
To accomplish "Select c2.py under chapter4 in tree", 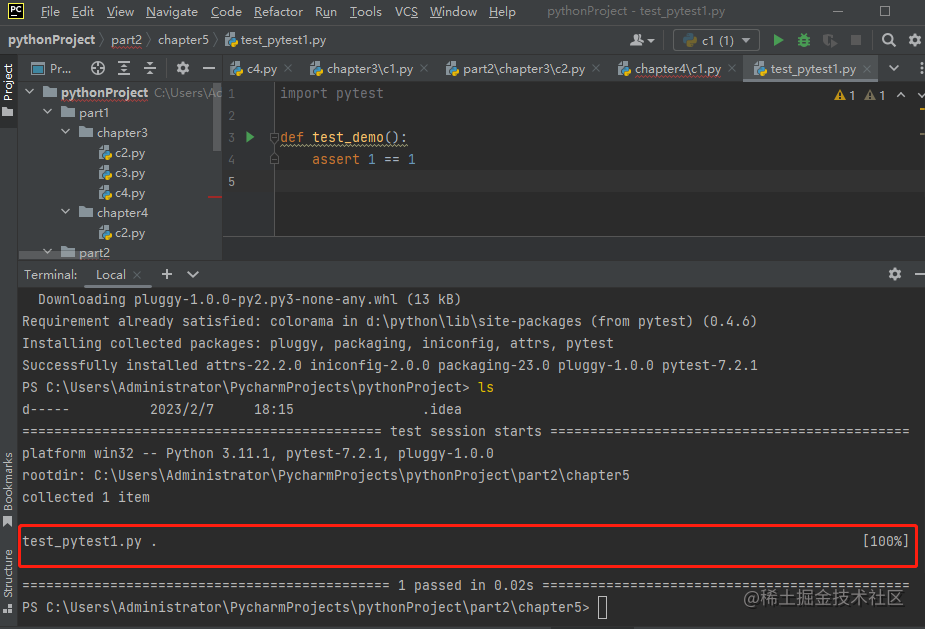I will [122, 232].
